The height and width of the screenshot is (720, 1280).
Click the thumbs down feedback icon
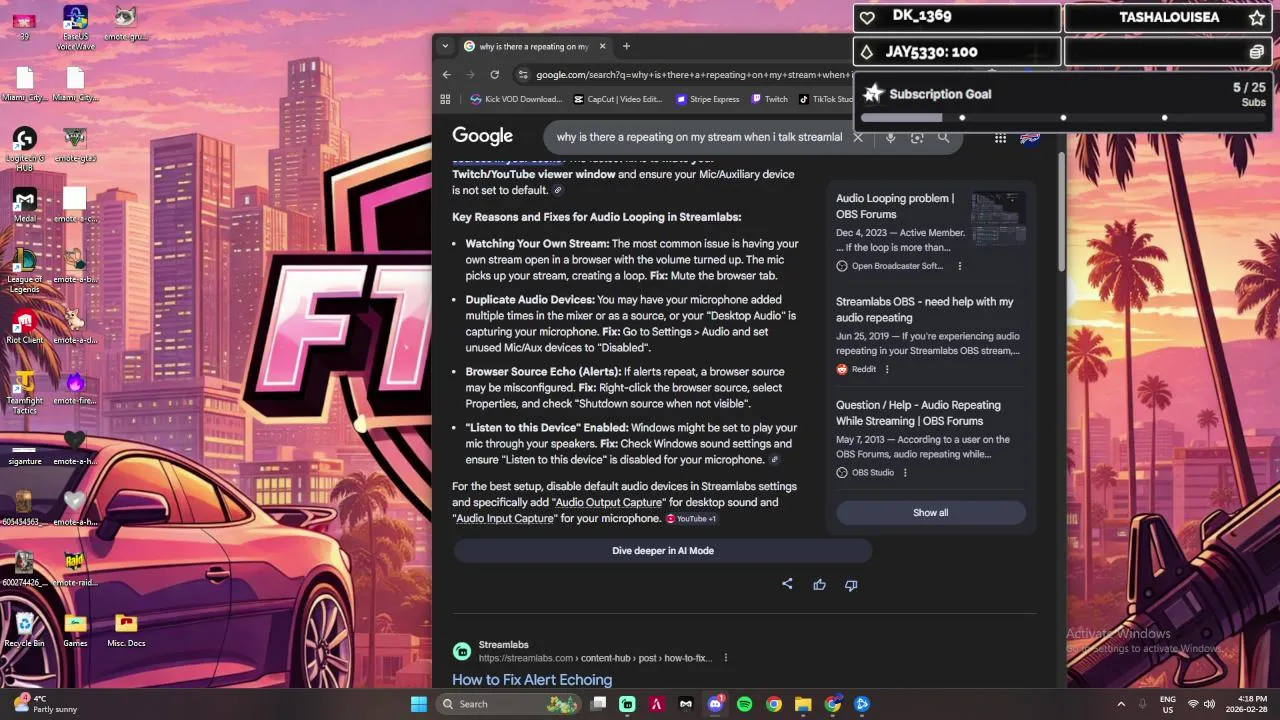pyautogui.click(x=851, y=584)
